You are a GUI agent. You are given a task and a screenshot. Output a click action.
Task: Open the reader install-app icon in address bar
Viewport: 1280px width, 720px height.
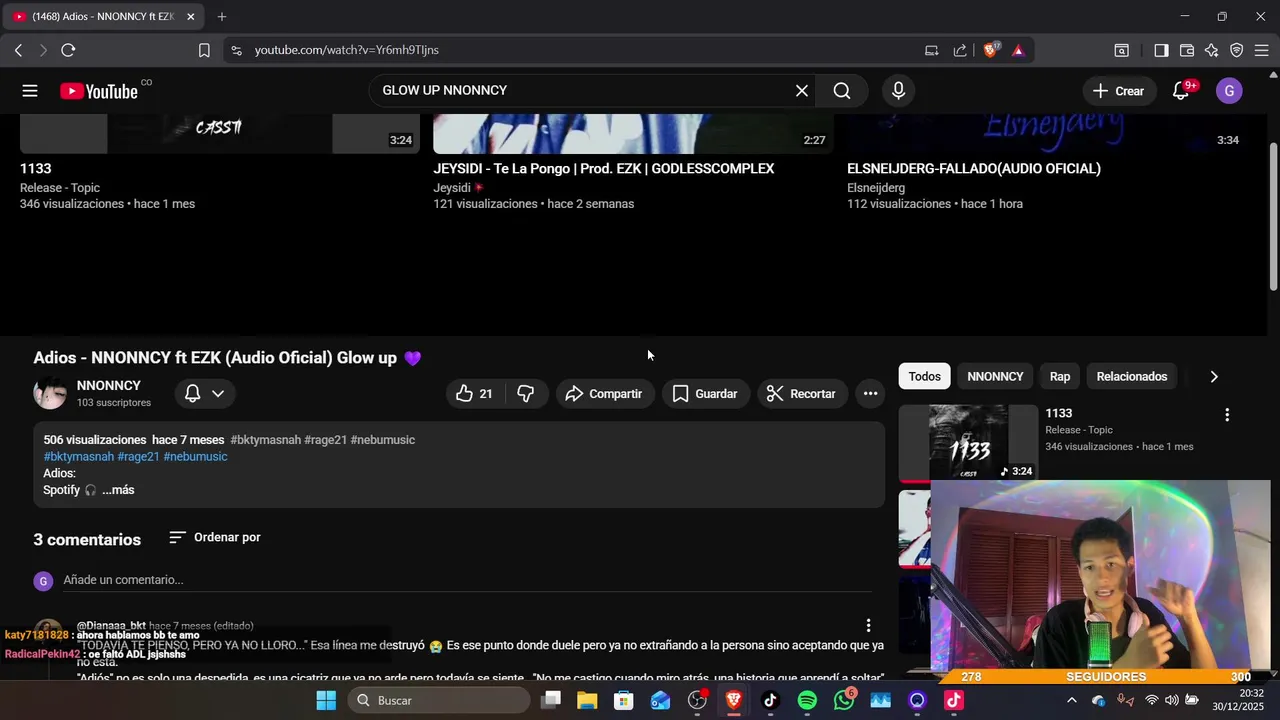click(x=931, y=50)
